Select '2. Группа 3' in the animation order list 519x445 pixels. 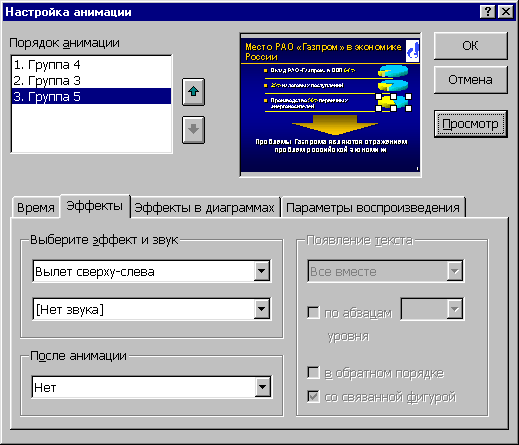tap(91, 80)
